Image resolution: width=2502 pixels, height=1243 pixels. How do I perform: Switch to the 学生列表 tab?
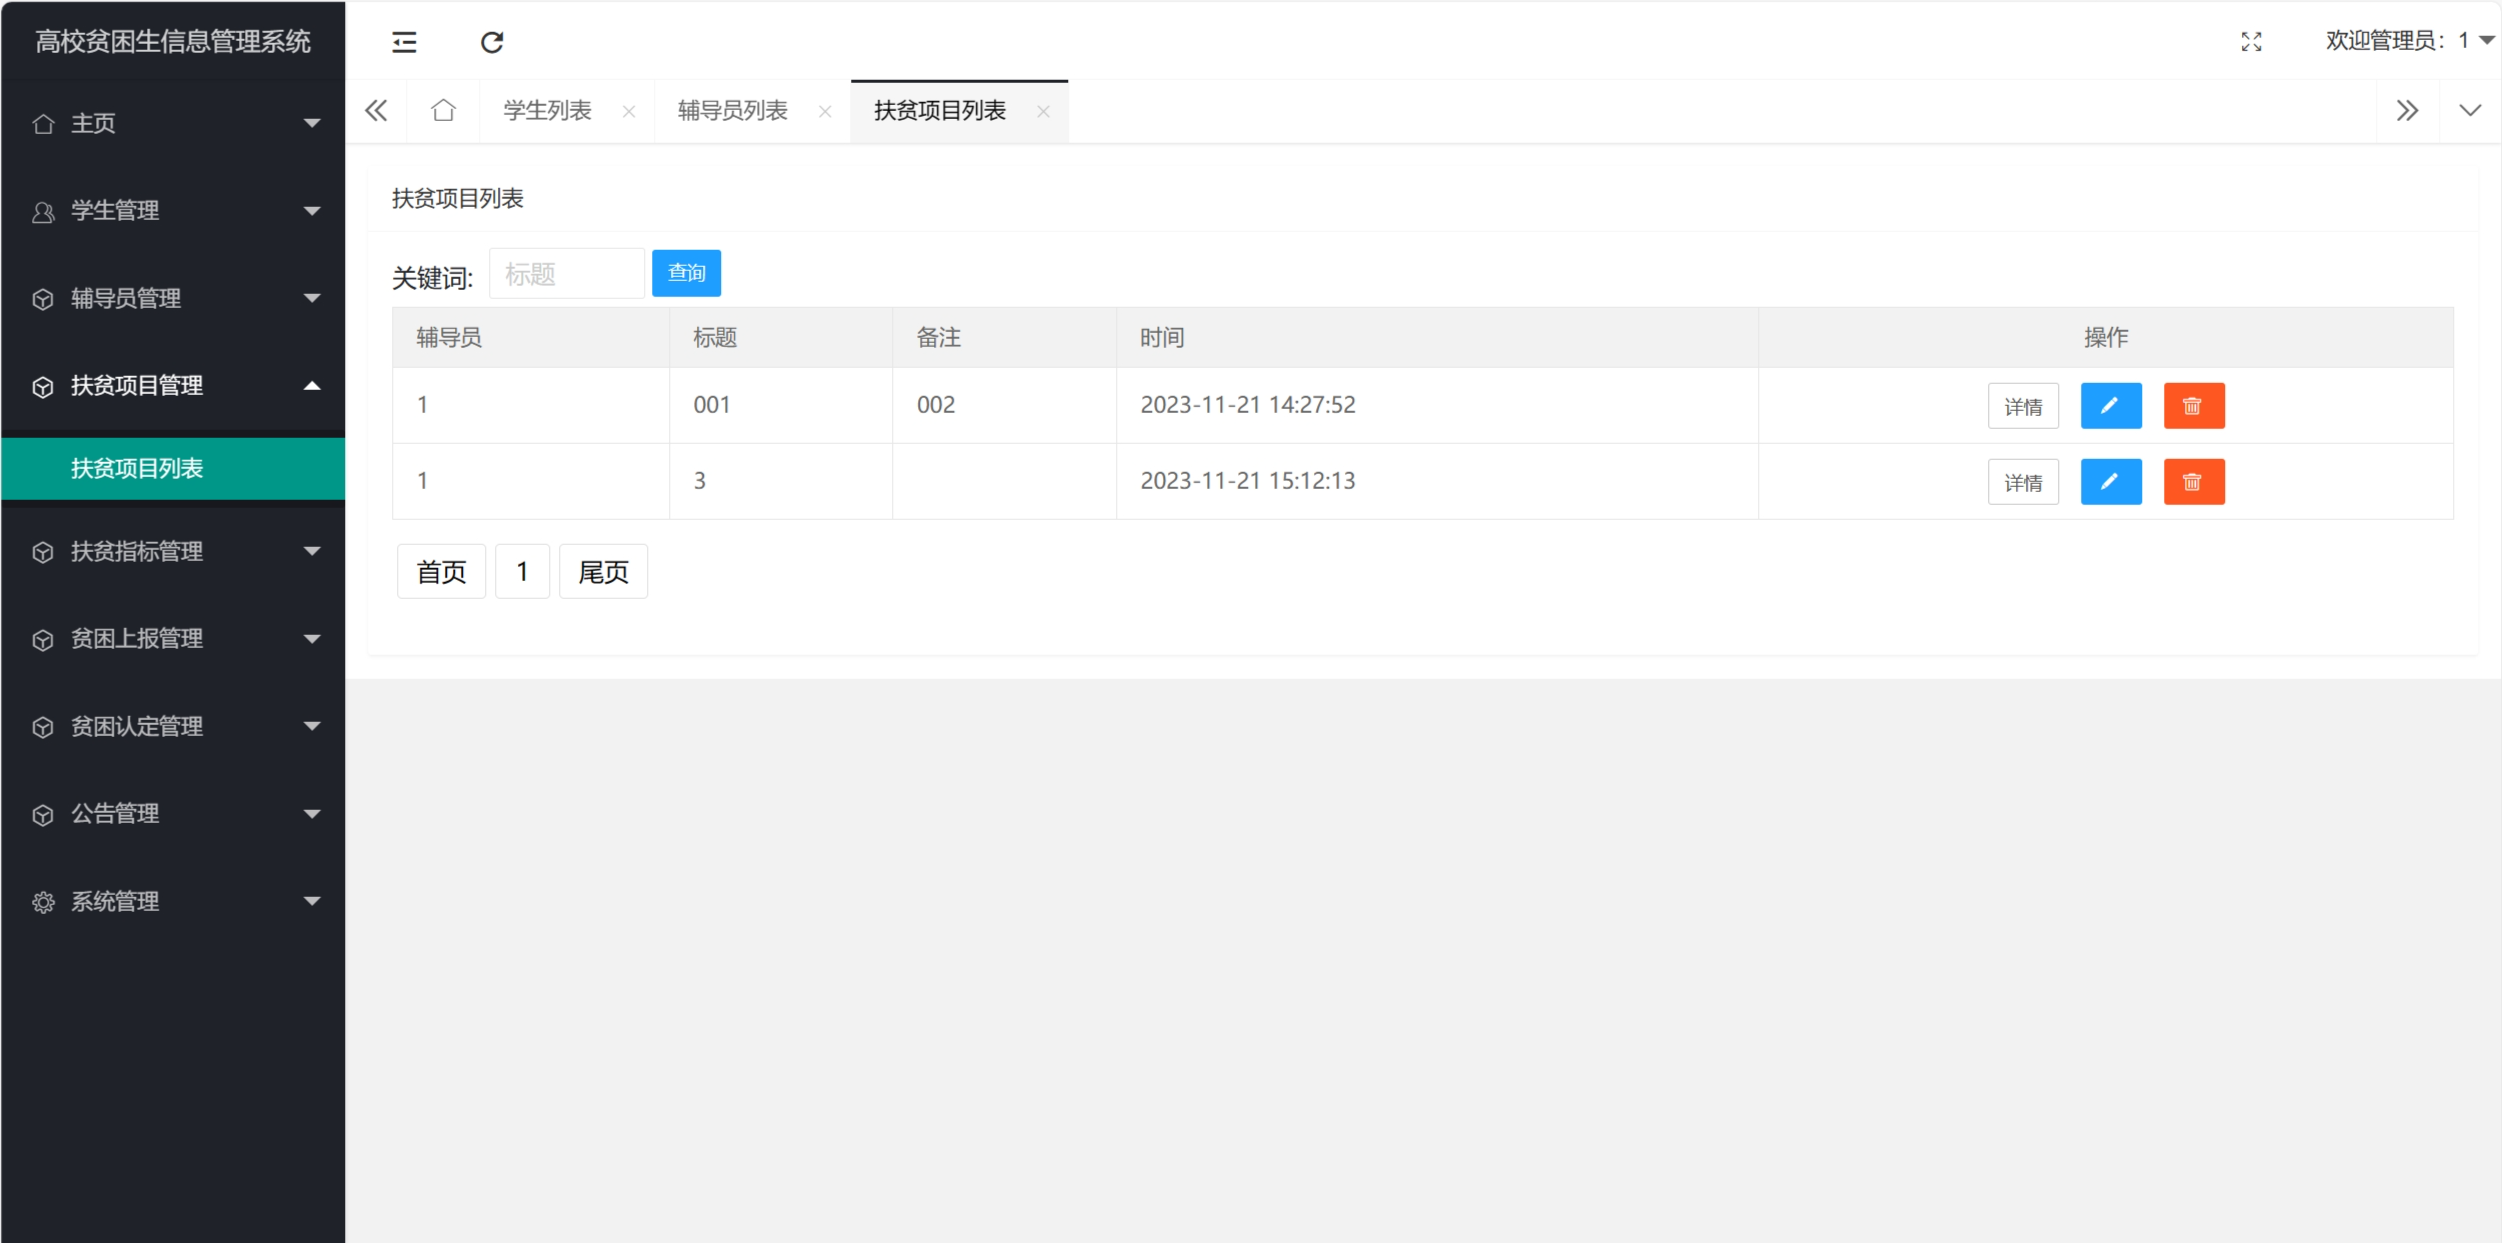click(x=547, y=110)
